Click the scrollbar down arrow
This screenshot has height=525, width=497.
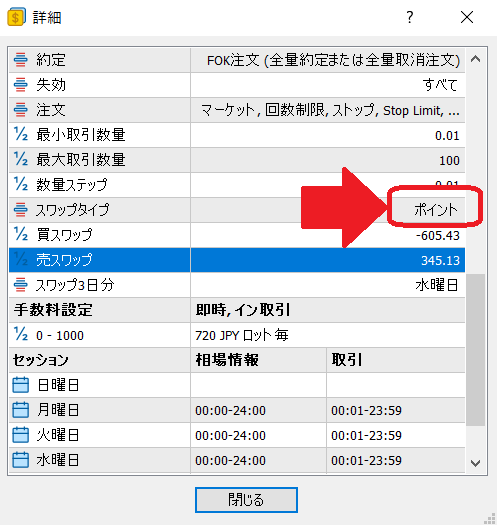(x=475, y=463)
